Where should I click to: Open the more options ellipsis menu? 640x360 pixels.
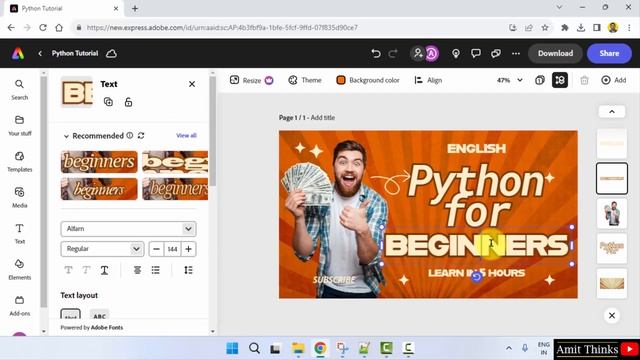point(516,53)
